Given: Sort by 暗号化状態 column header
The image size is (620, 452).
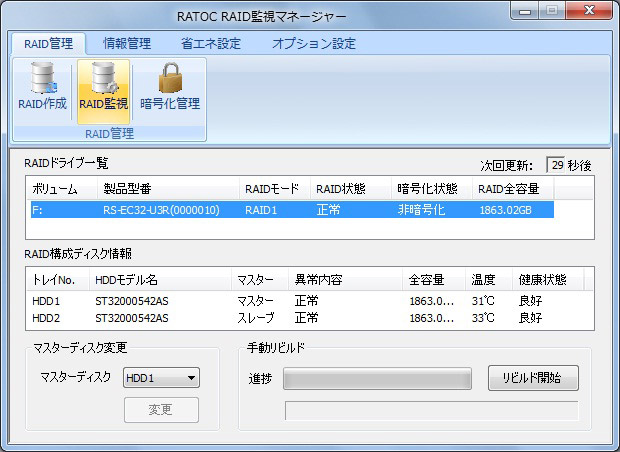Looking at the screenshot, I should pyautogui.click(x=432, y=189).
